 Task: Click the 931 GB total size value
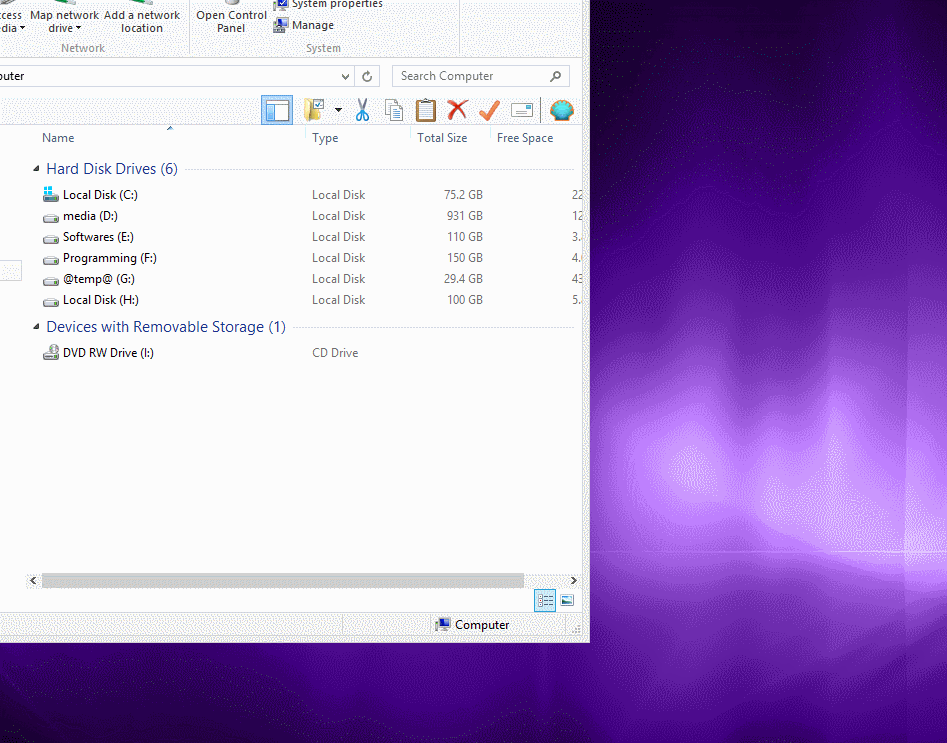click(464, 216)
